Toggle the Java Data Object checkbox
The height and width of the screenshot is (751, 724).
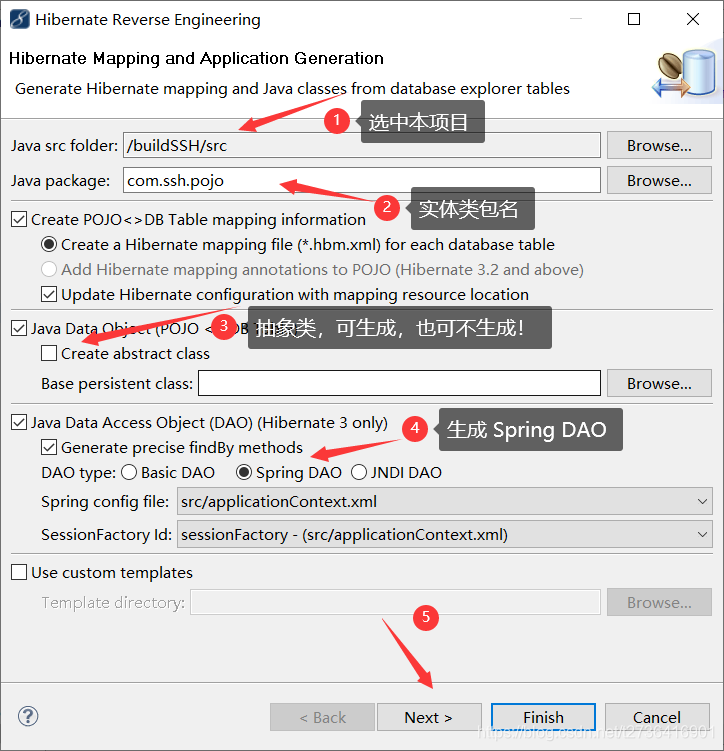(19, 329)
